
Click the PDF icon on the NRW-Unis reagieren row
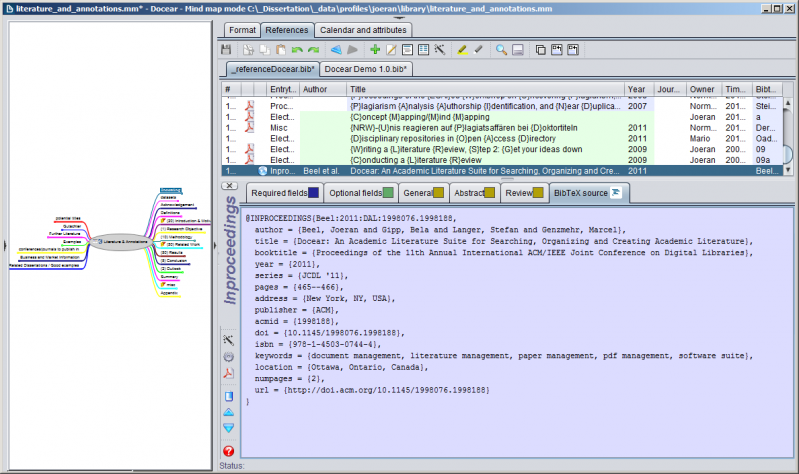pyautogui.click(x=249, y=127)
